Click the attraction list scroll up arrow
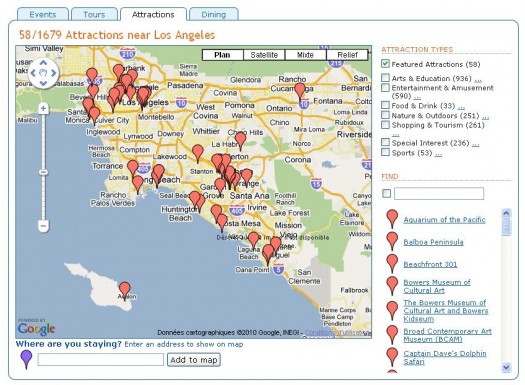The width and height of the screenshot is (525, 385). (506, 213)
